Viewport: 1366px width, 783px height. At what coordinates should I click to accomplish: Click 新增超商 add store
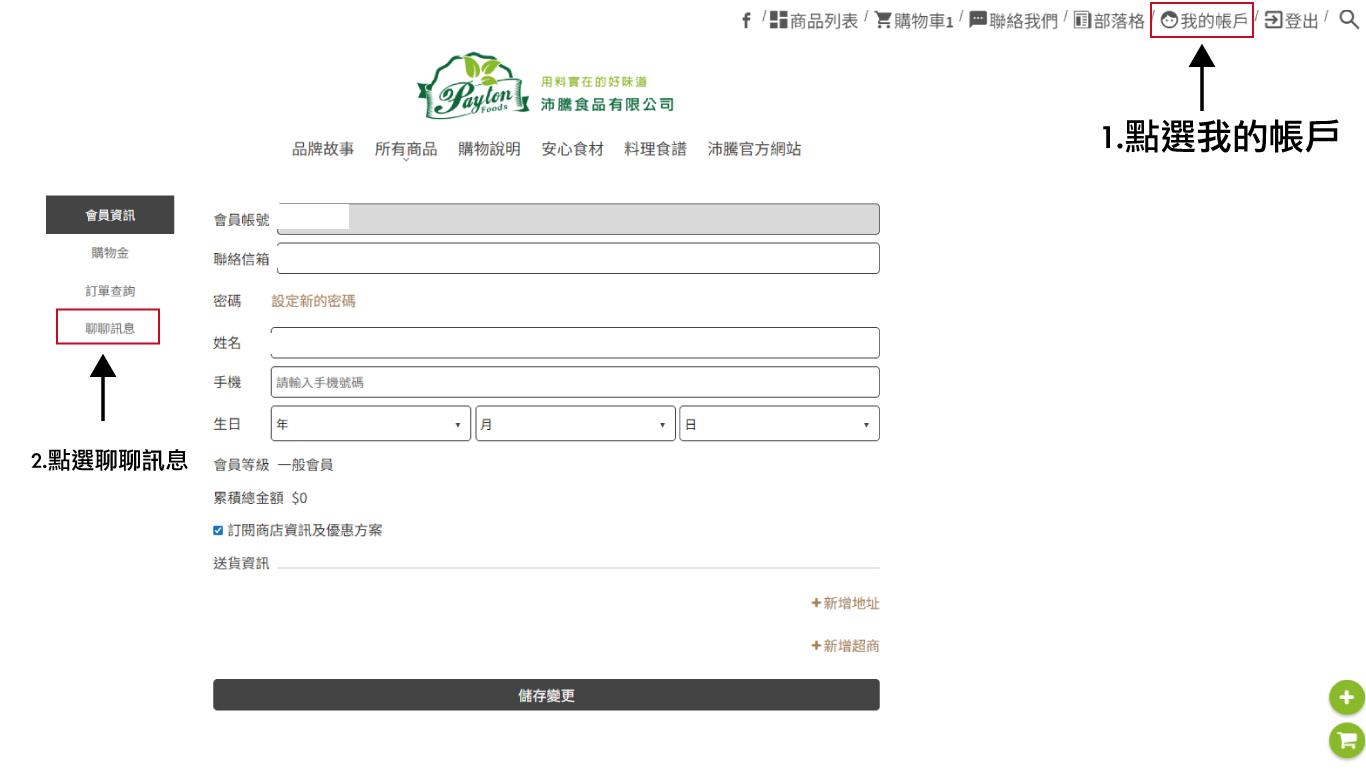(x=846, y=647)
